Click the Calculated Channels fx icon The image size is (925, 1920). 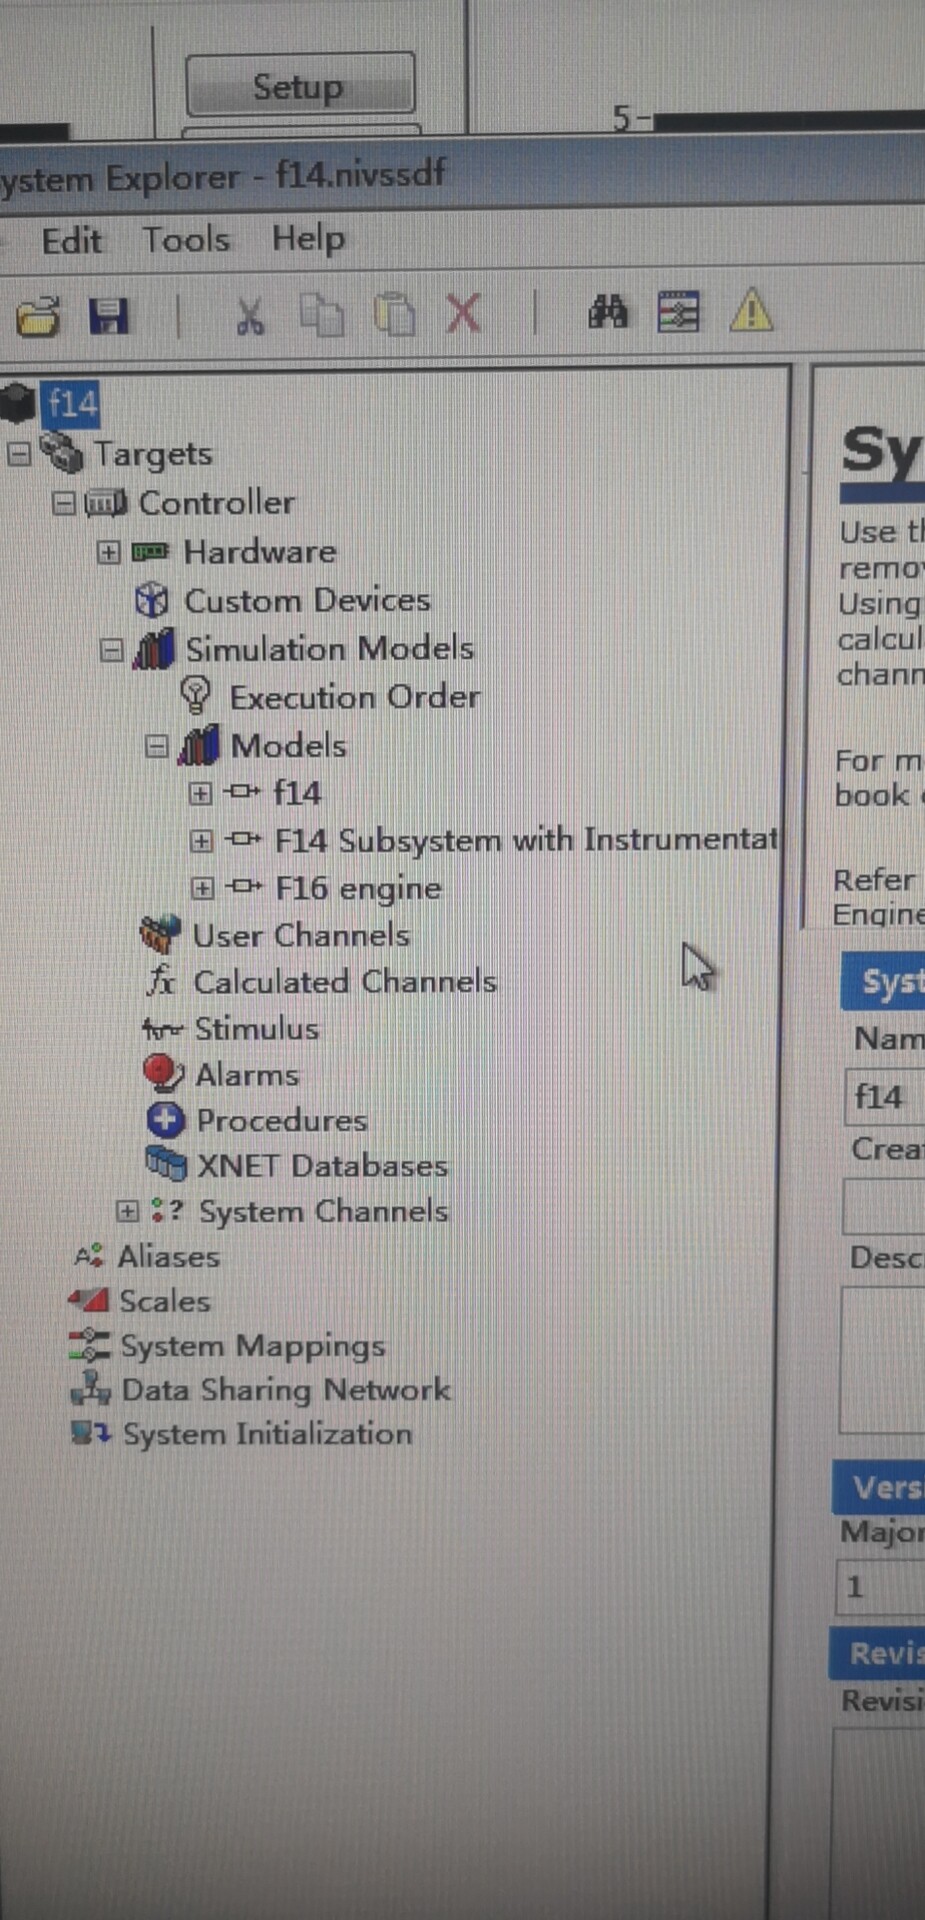[x=161, y=981]
